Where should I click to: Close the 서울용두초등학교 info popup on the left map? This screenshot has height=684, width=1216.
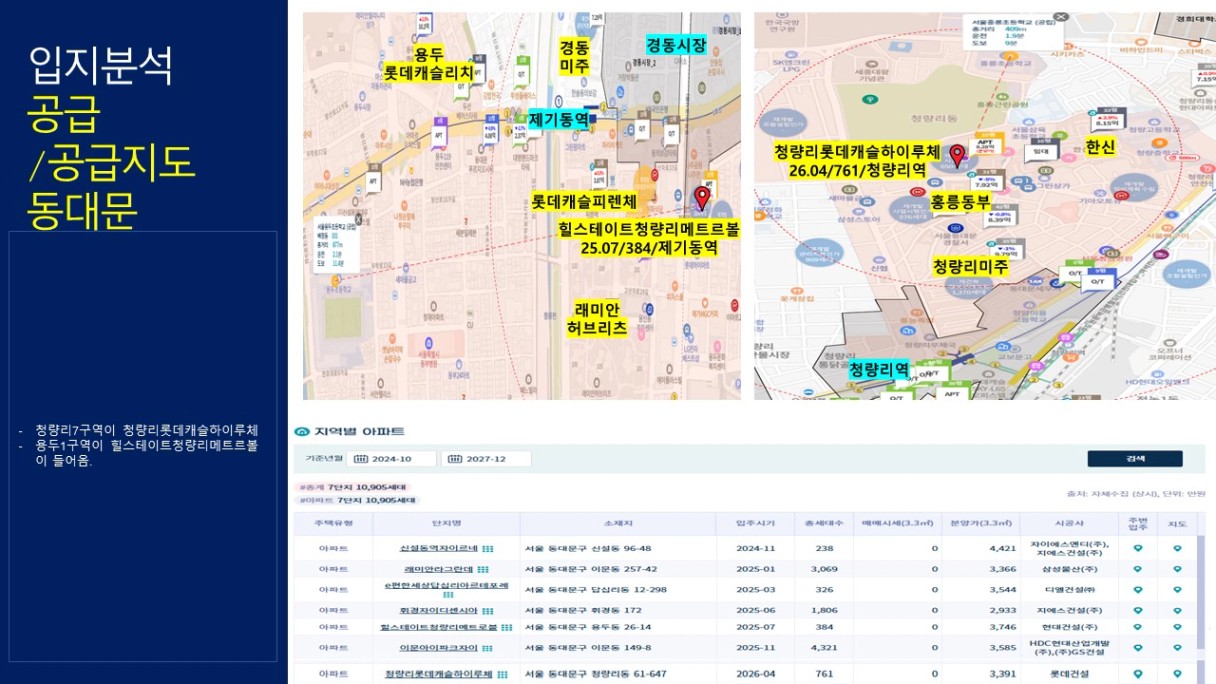point(360,219)
